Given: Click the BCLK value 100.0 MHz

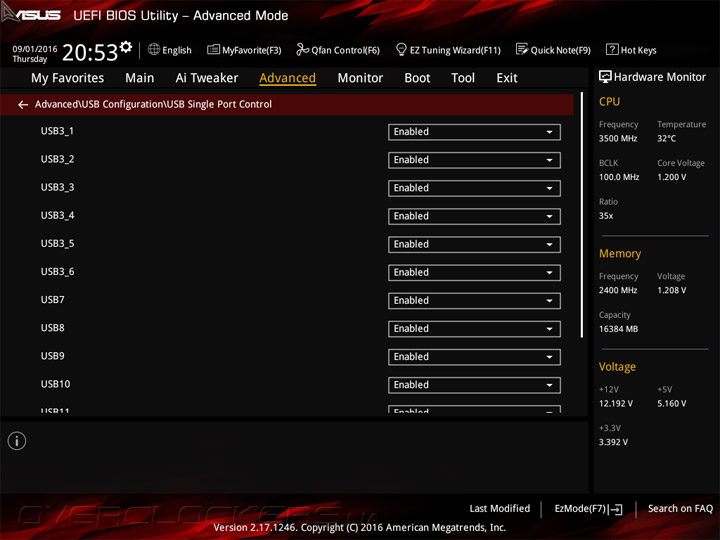Looking at the screenshot, I should tap(619, 177).
